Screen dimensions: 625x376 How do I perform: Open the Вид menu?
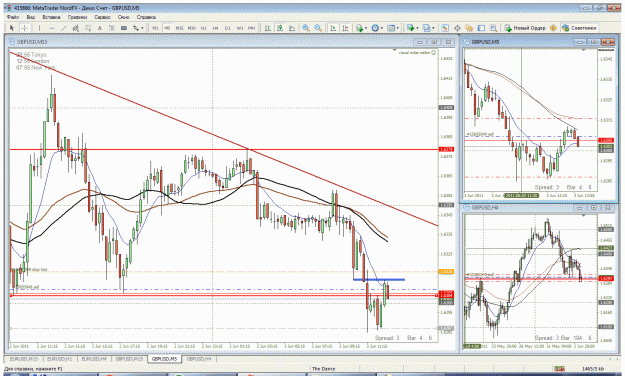click(x=31, y=17)
